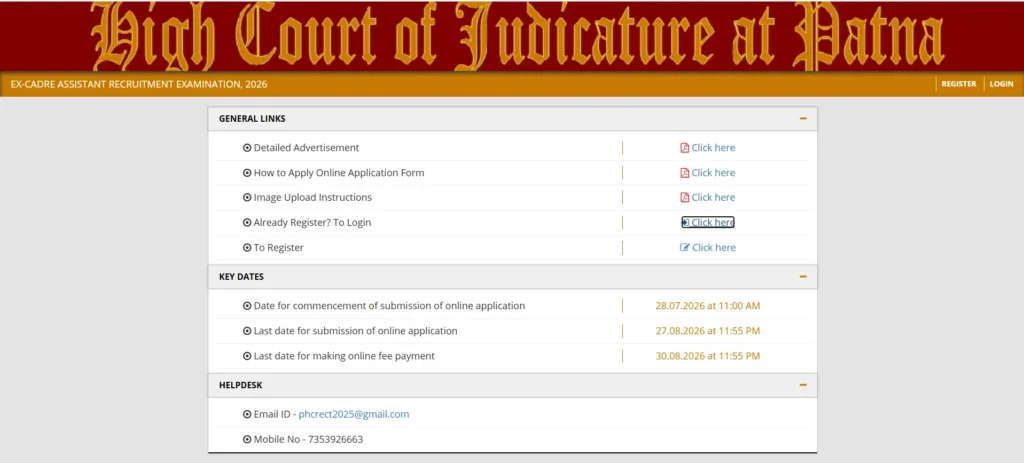Click bullet icon beside Already Register row
The height and width of the screenshot is (463, 1024).
(x=247, y=223)
